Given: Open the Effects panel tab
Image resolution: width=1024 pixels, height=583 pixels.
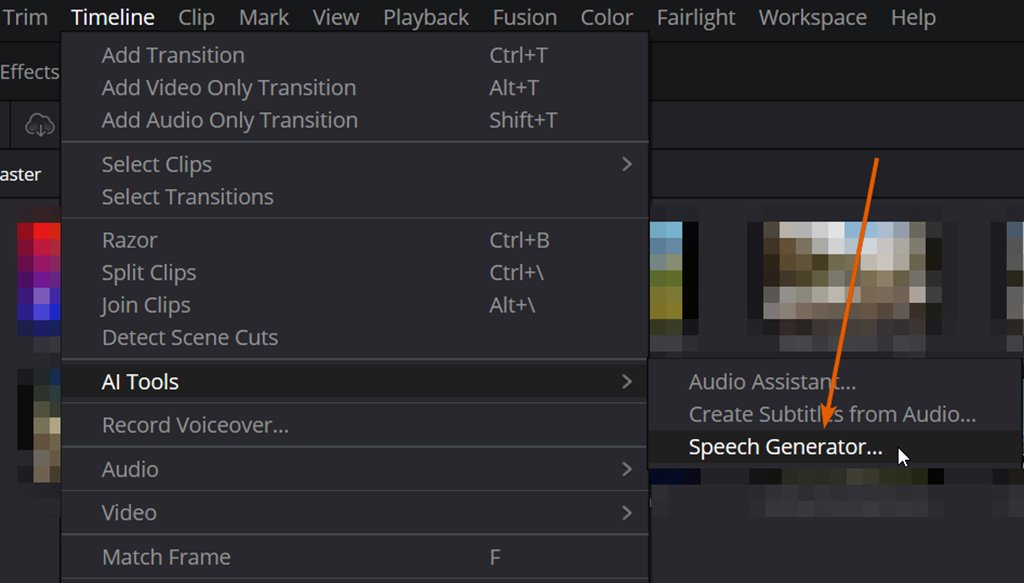Looking at the screenshot, I should click(29, 72).
